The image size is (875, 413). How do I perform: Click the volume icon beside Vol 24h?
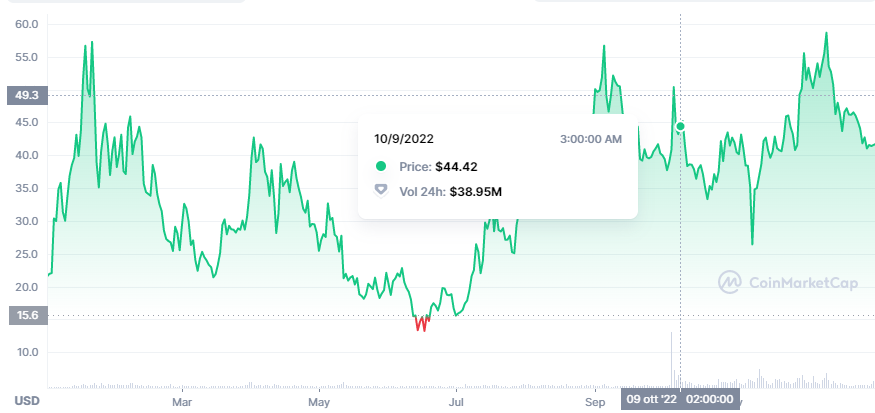pyautogui.click(x=381, y=191)
